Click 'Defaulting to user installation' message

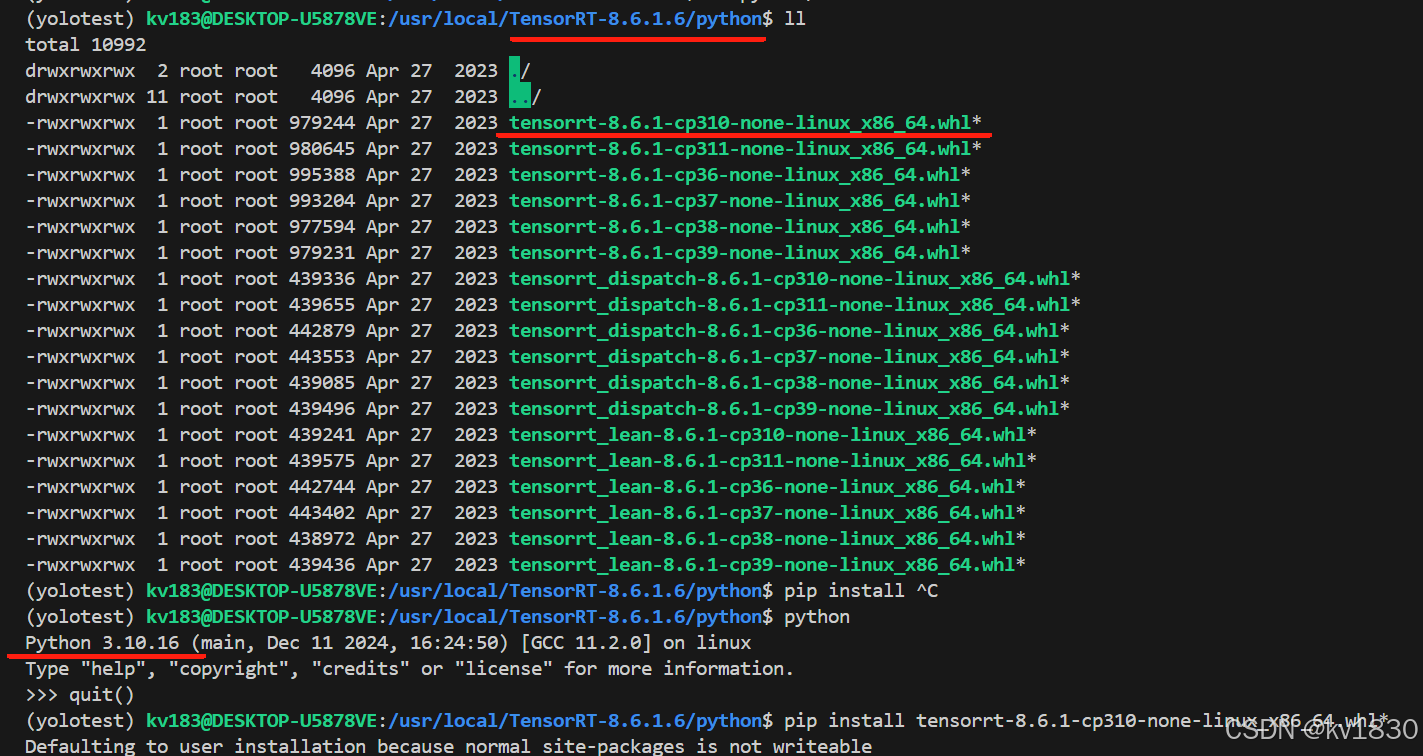(448, 746)
